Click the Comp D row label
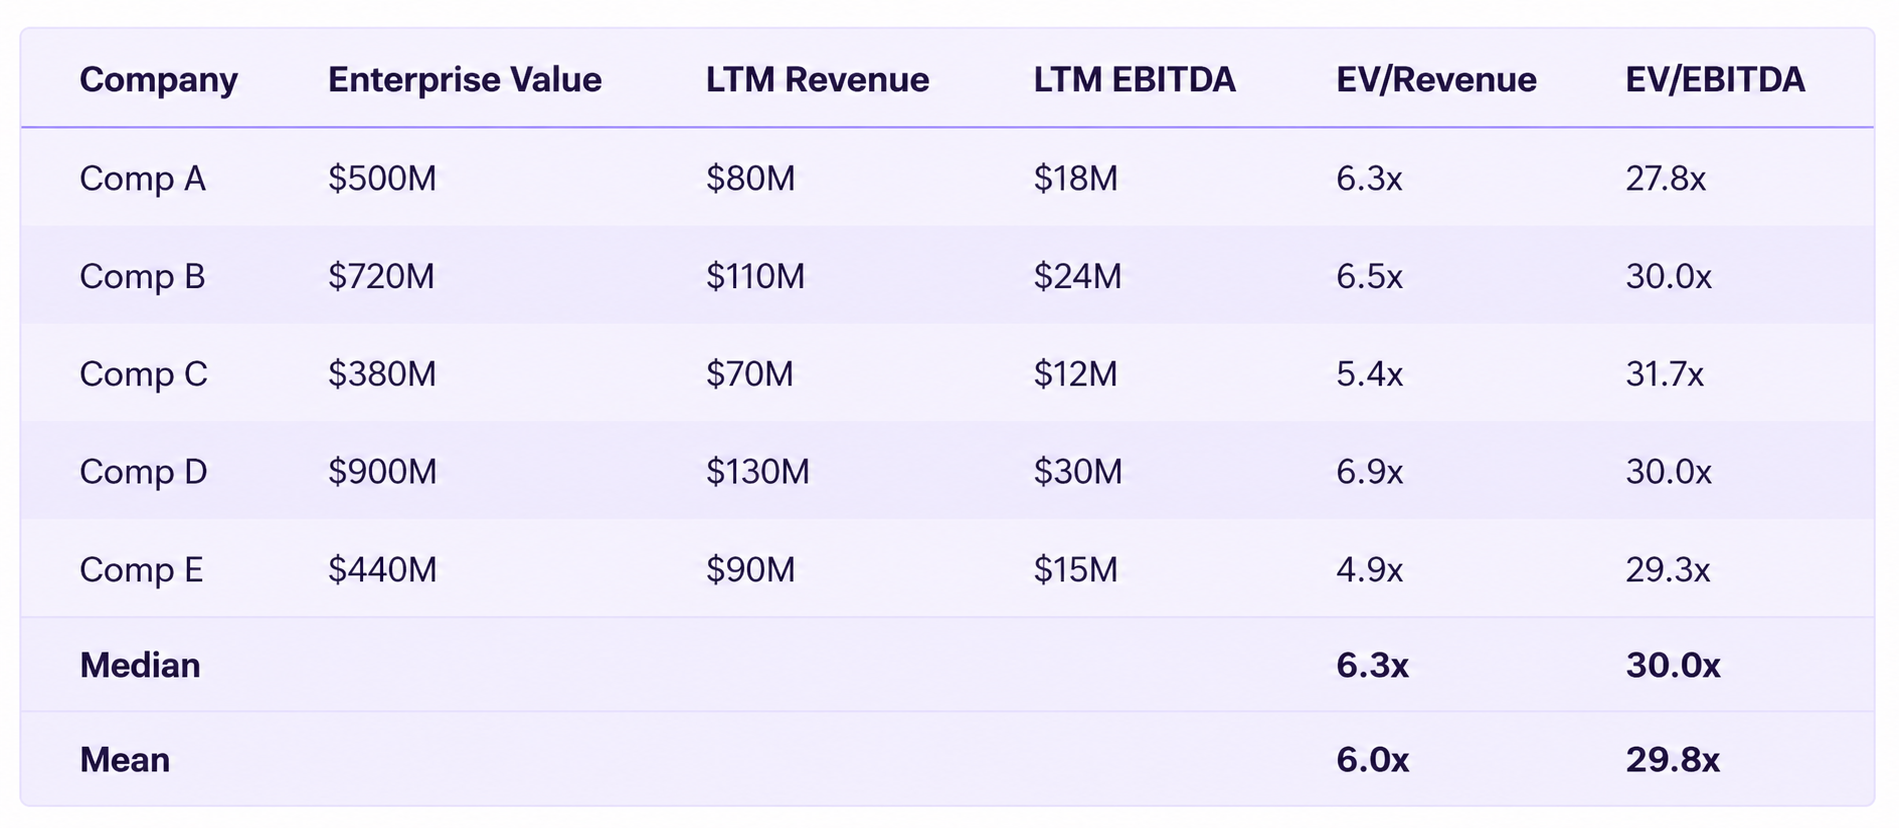Image resolution: width=1899 pixels, height=828 pixels. click(x=144, y=471)
